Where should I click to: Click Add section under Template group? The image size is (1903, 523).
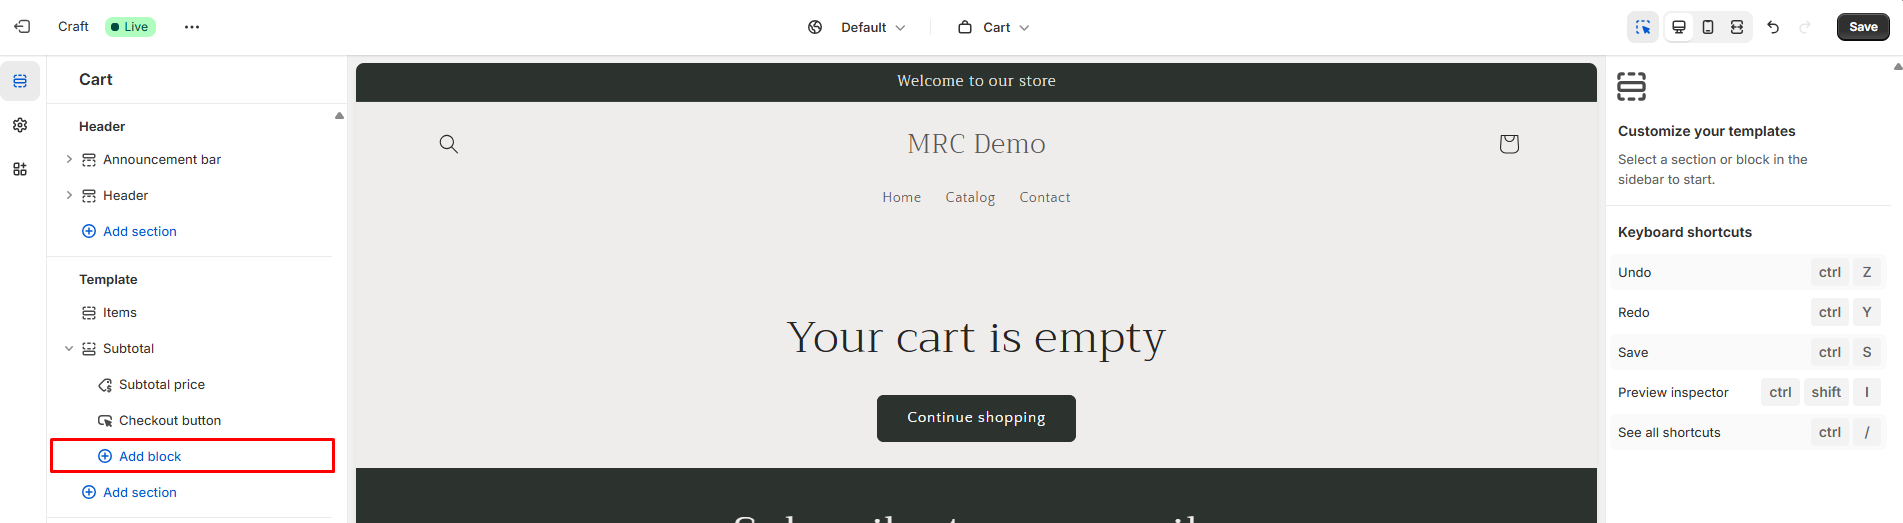coord(129,492)
